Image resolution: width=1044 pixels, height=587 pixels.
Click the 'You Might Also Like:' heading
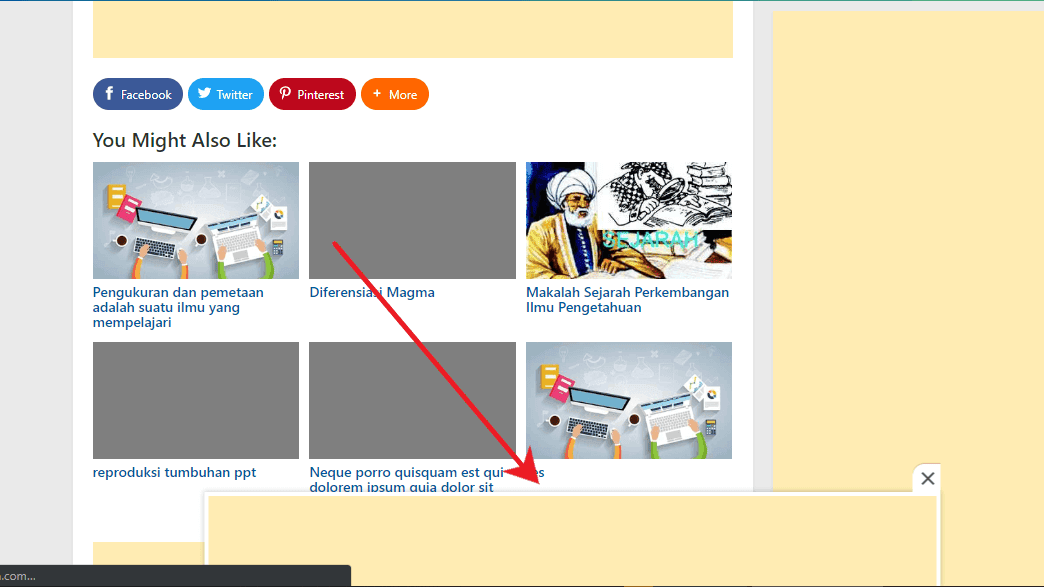click(184, 140)
